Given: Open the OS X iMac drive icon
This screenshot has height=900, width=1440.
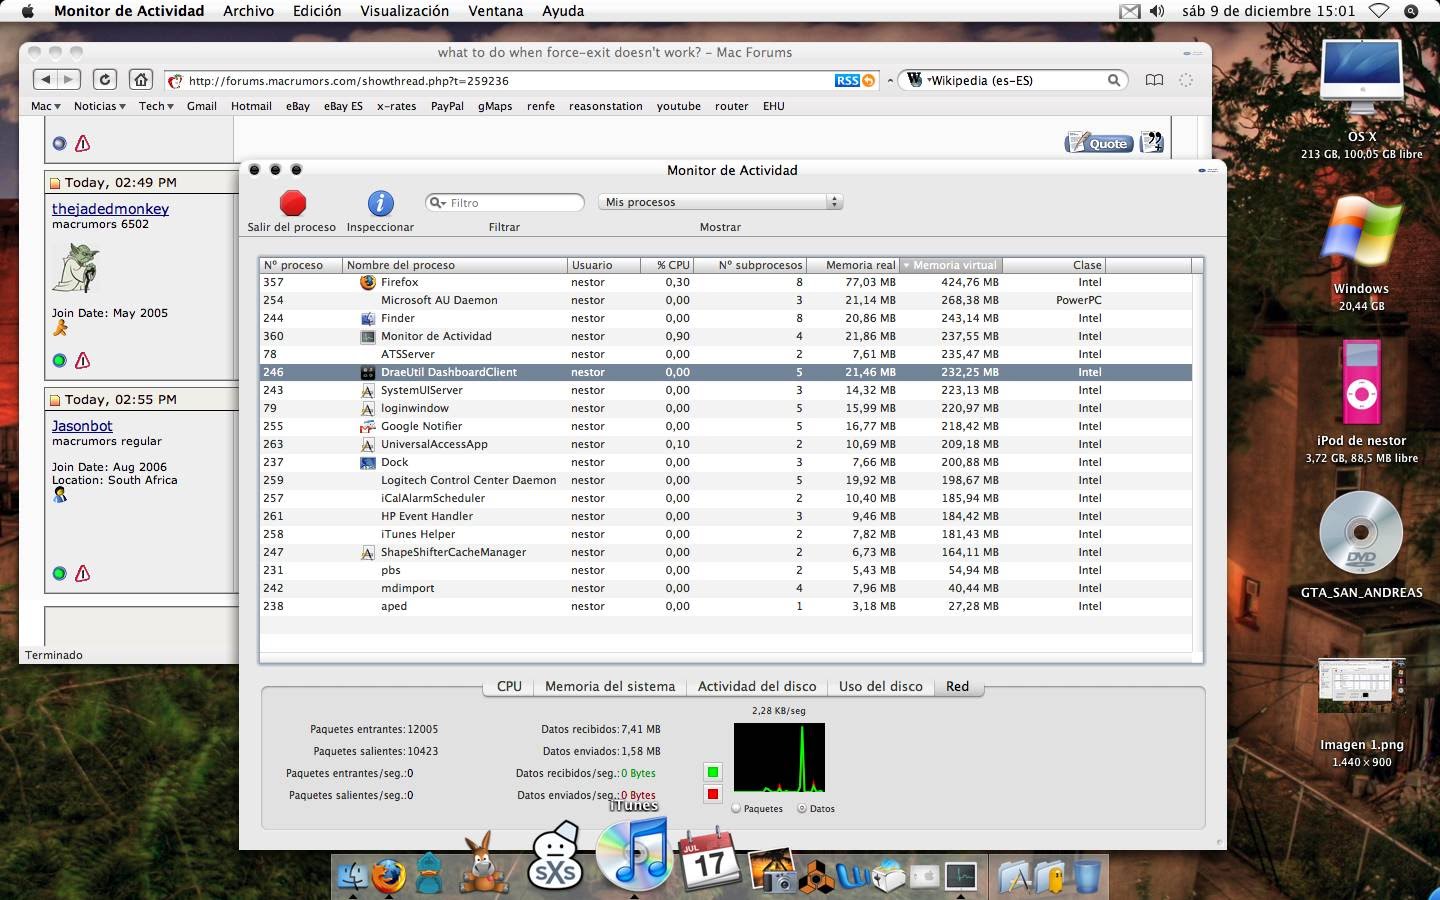Looking at the screenshot, I should pyautogui.click(x=1361, y=79).
